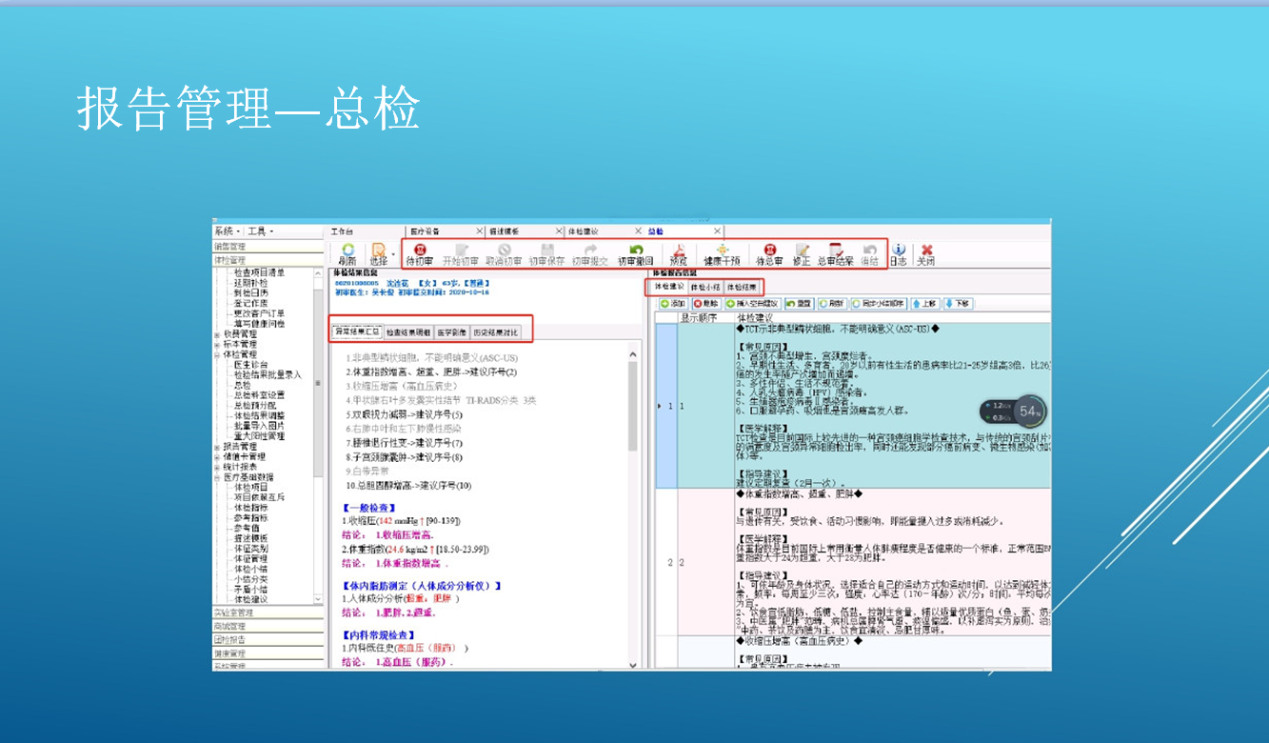Click the 待总审 toolbar icon
Viewport: 1269px width, 743px height.
[x=769, y=254]
